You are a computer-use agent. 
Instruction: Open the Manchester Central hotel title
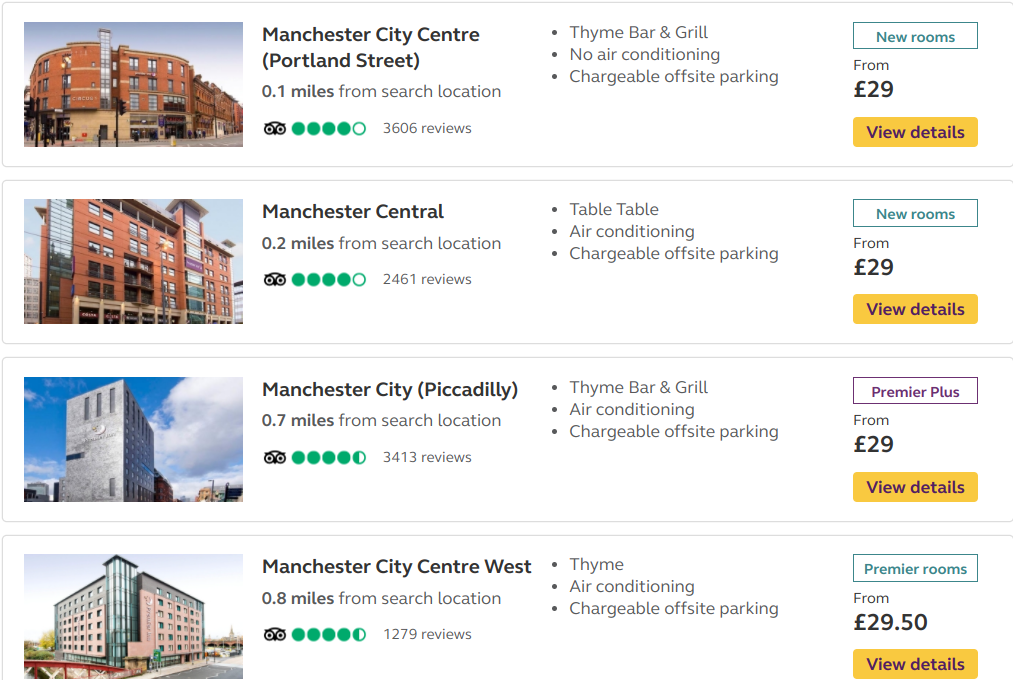(352, 212)
